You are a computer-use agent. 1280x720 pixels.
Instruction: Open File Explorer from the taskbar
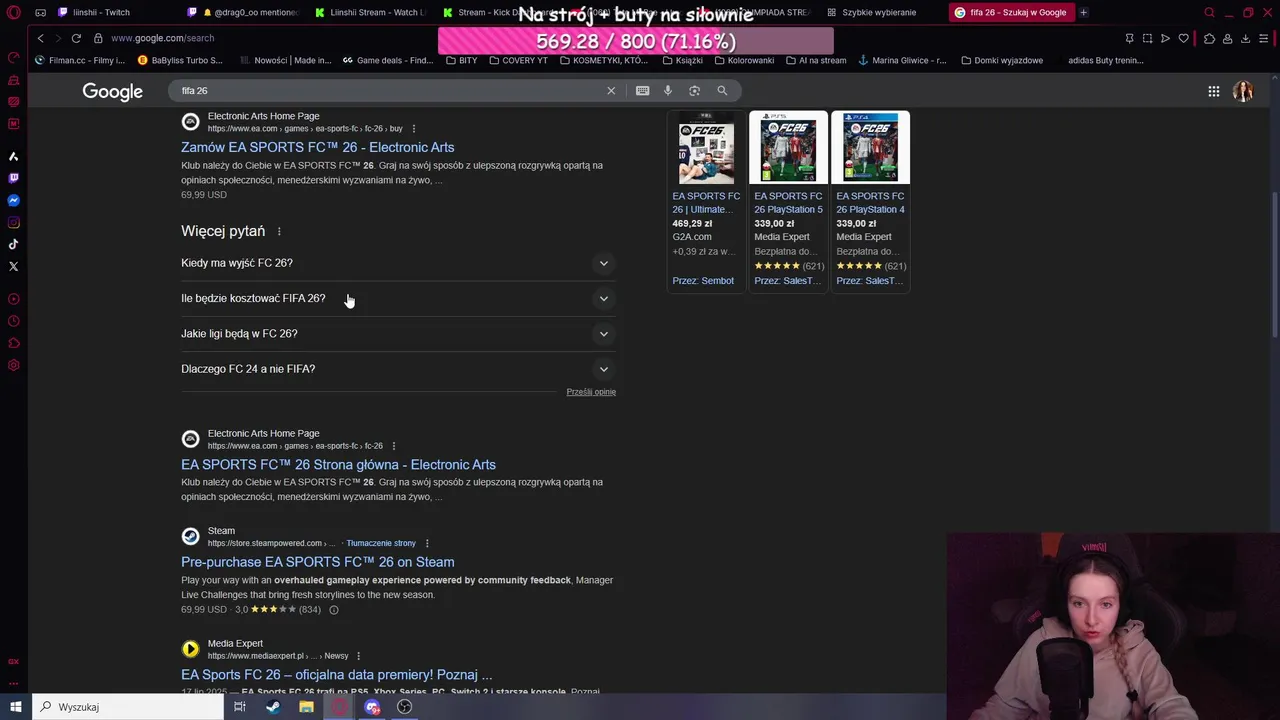click(x=306, y=707)
